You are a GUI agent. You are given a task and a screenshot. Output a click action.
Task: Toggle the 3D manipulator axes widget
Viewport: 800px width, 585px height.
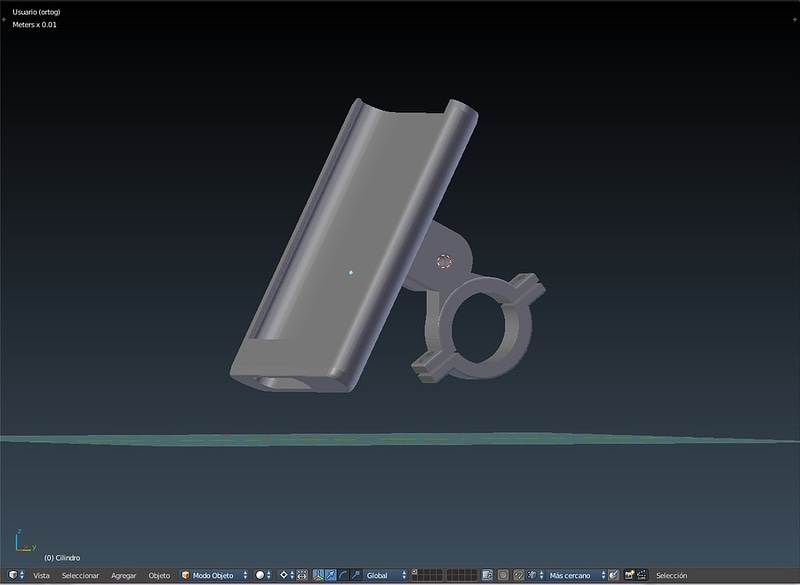(318, 575)
